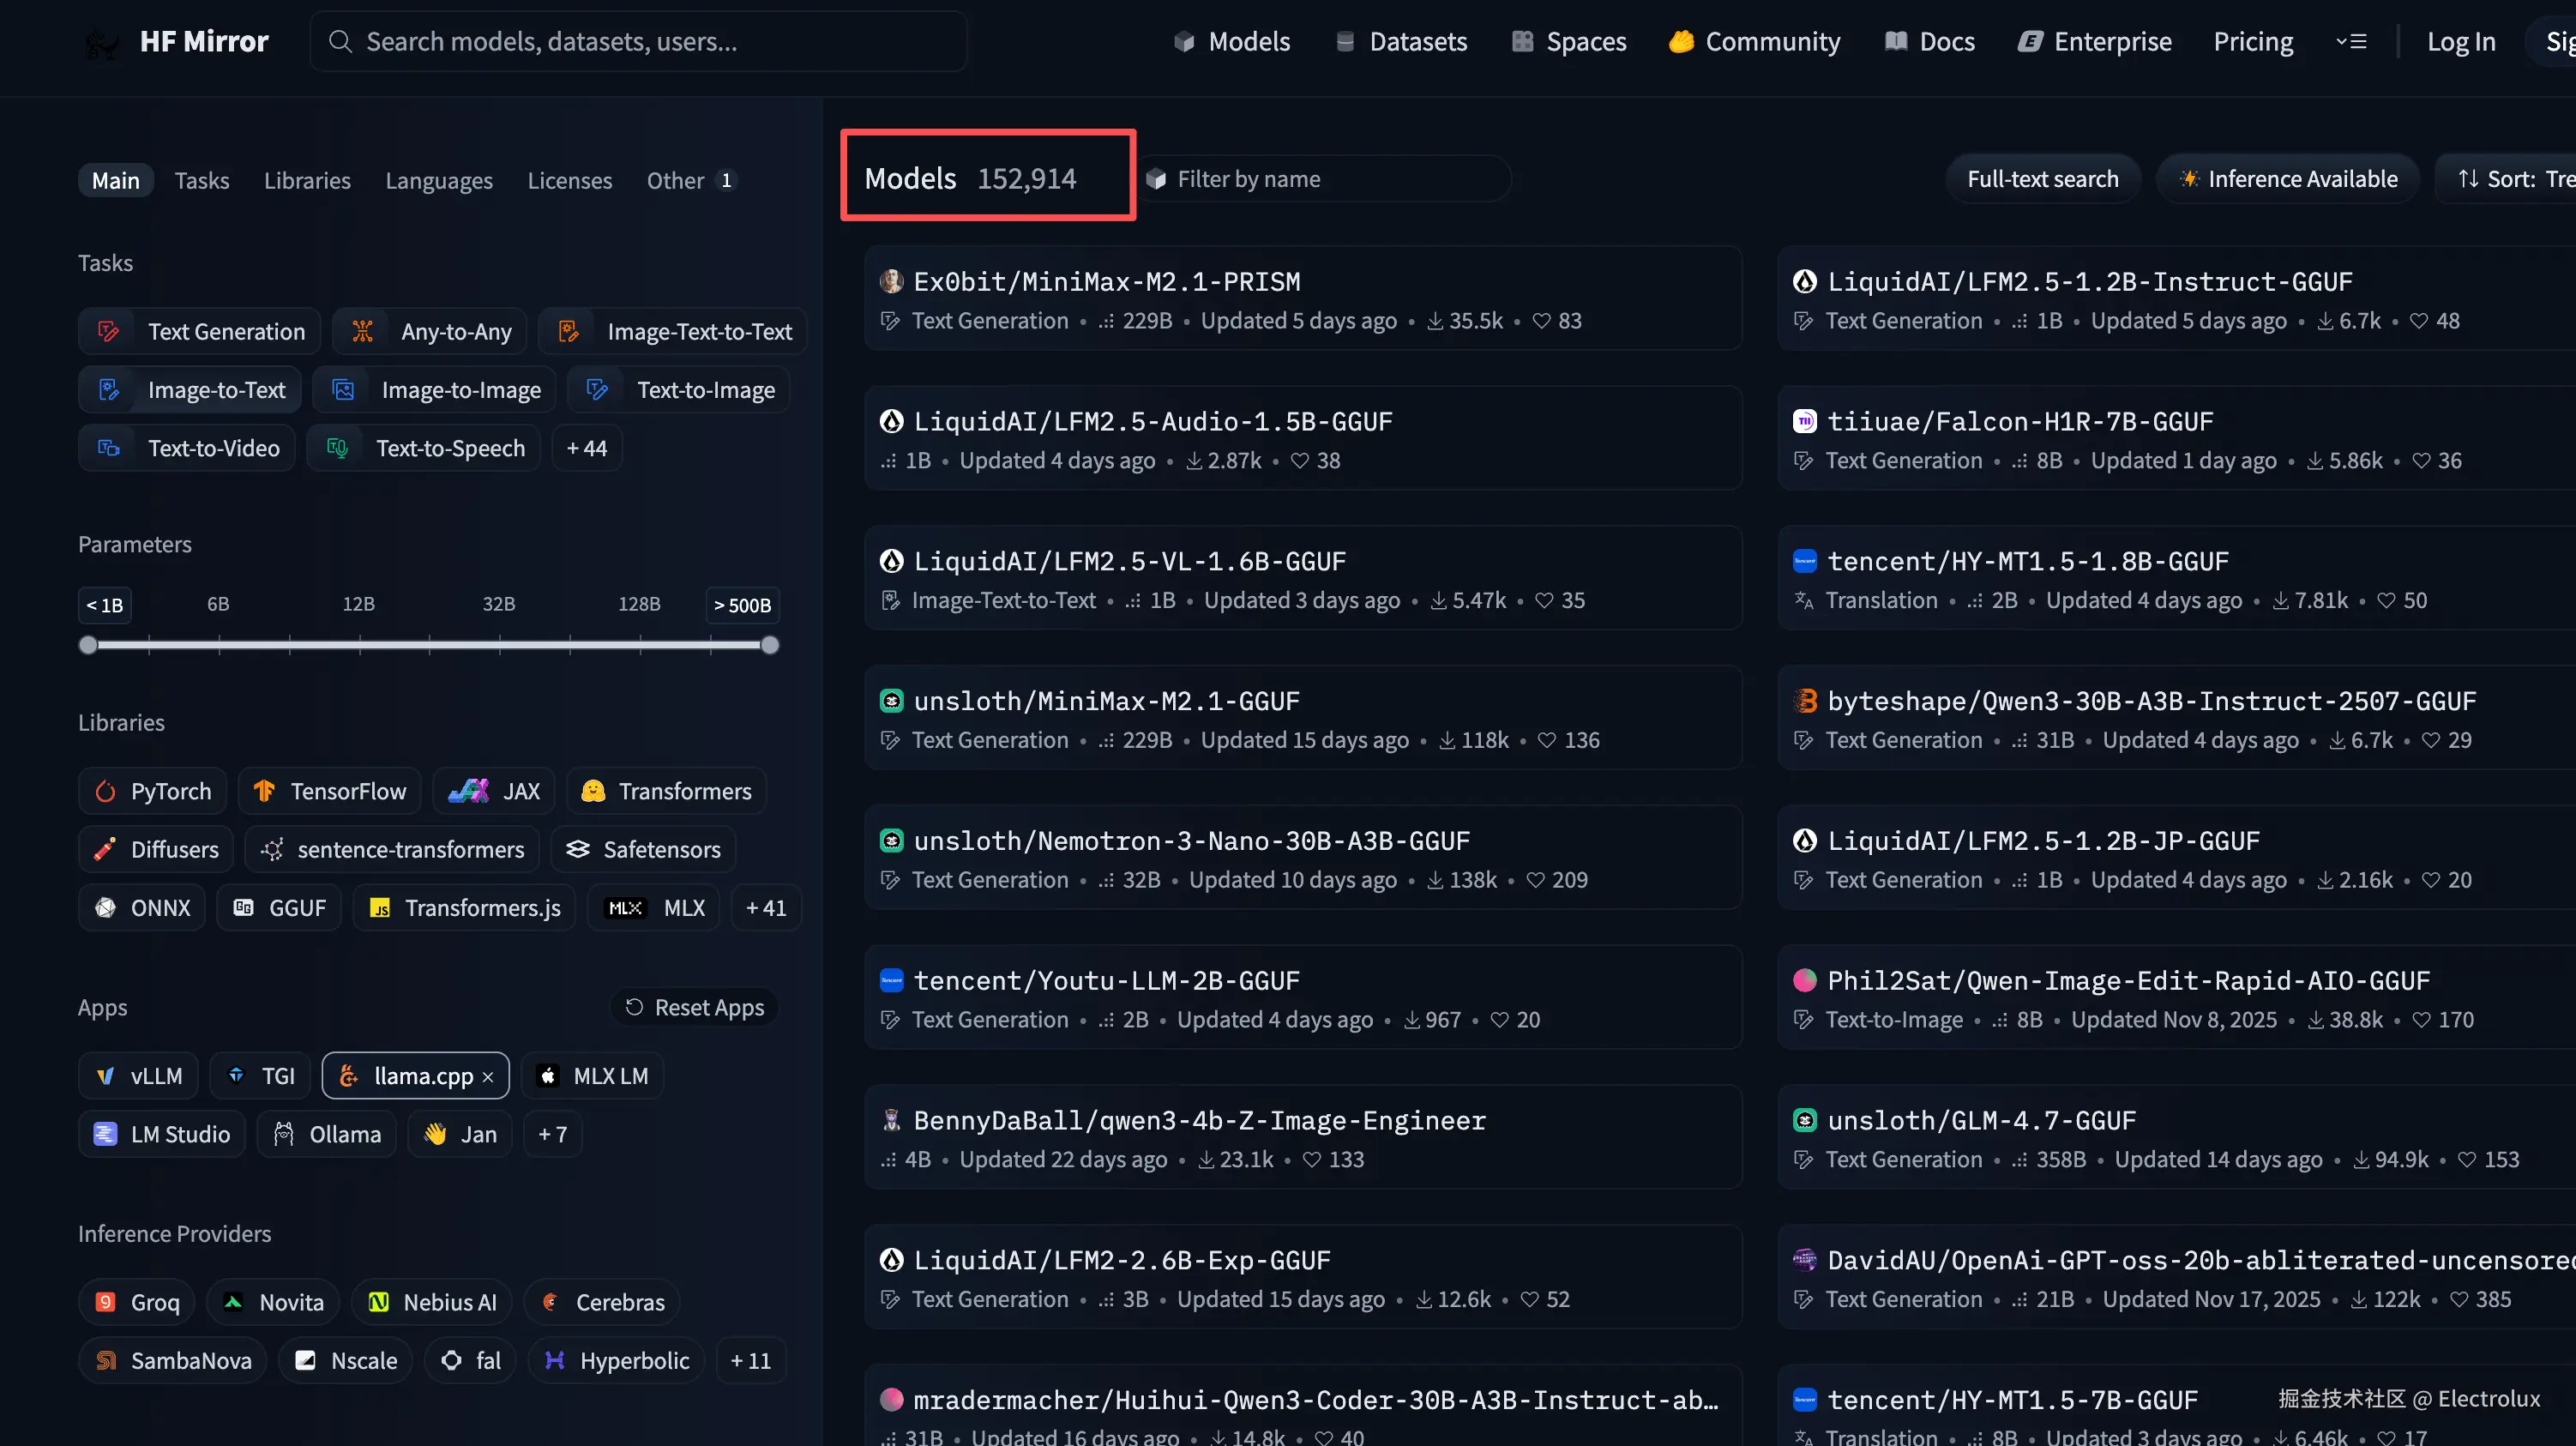Viewport: 2576px width, 1446px height.
Task: Click the HF Mirror logo icon
Action: click(x=101, y=42)
